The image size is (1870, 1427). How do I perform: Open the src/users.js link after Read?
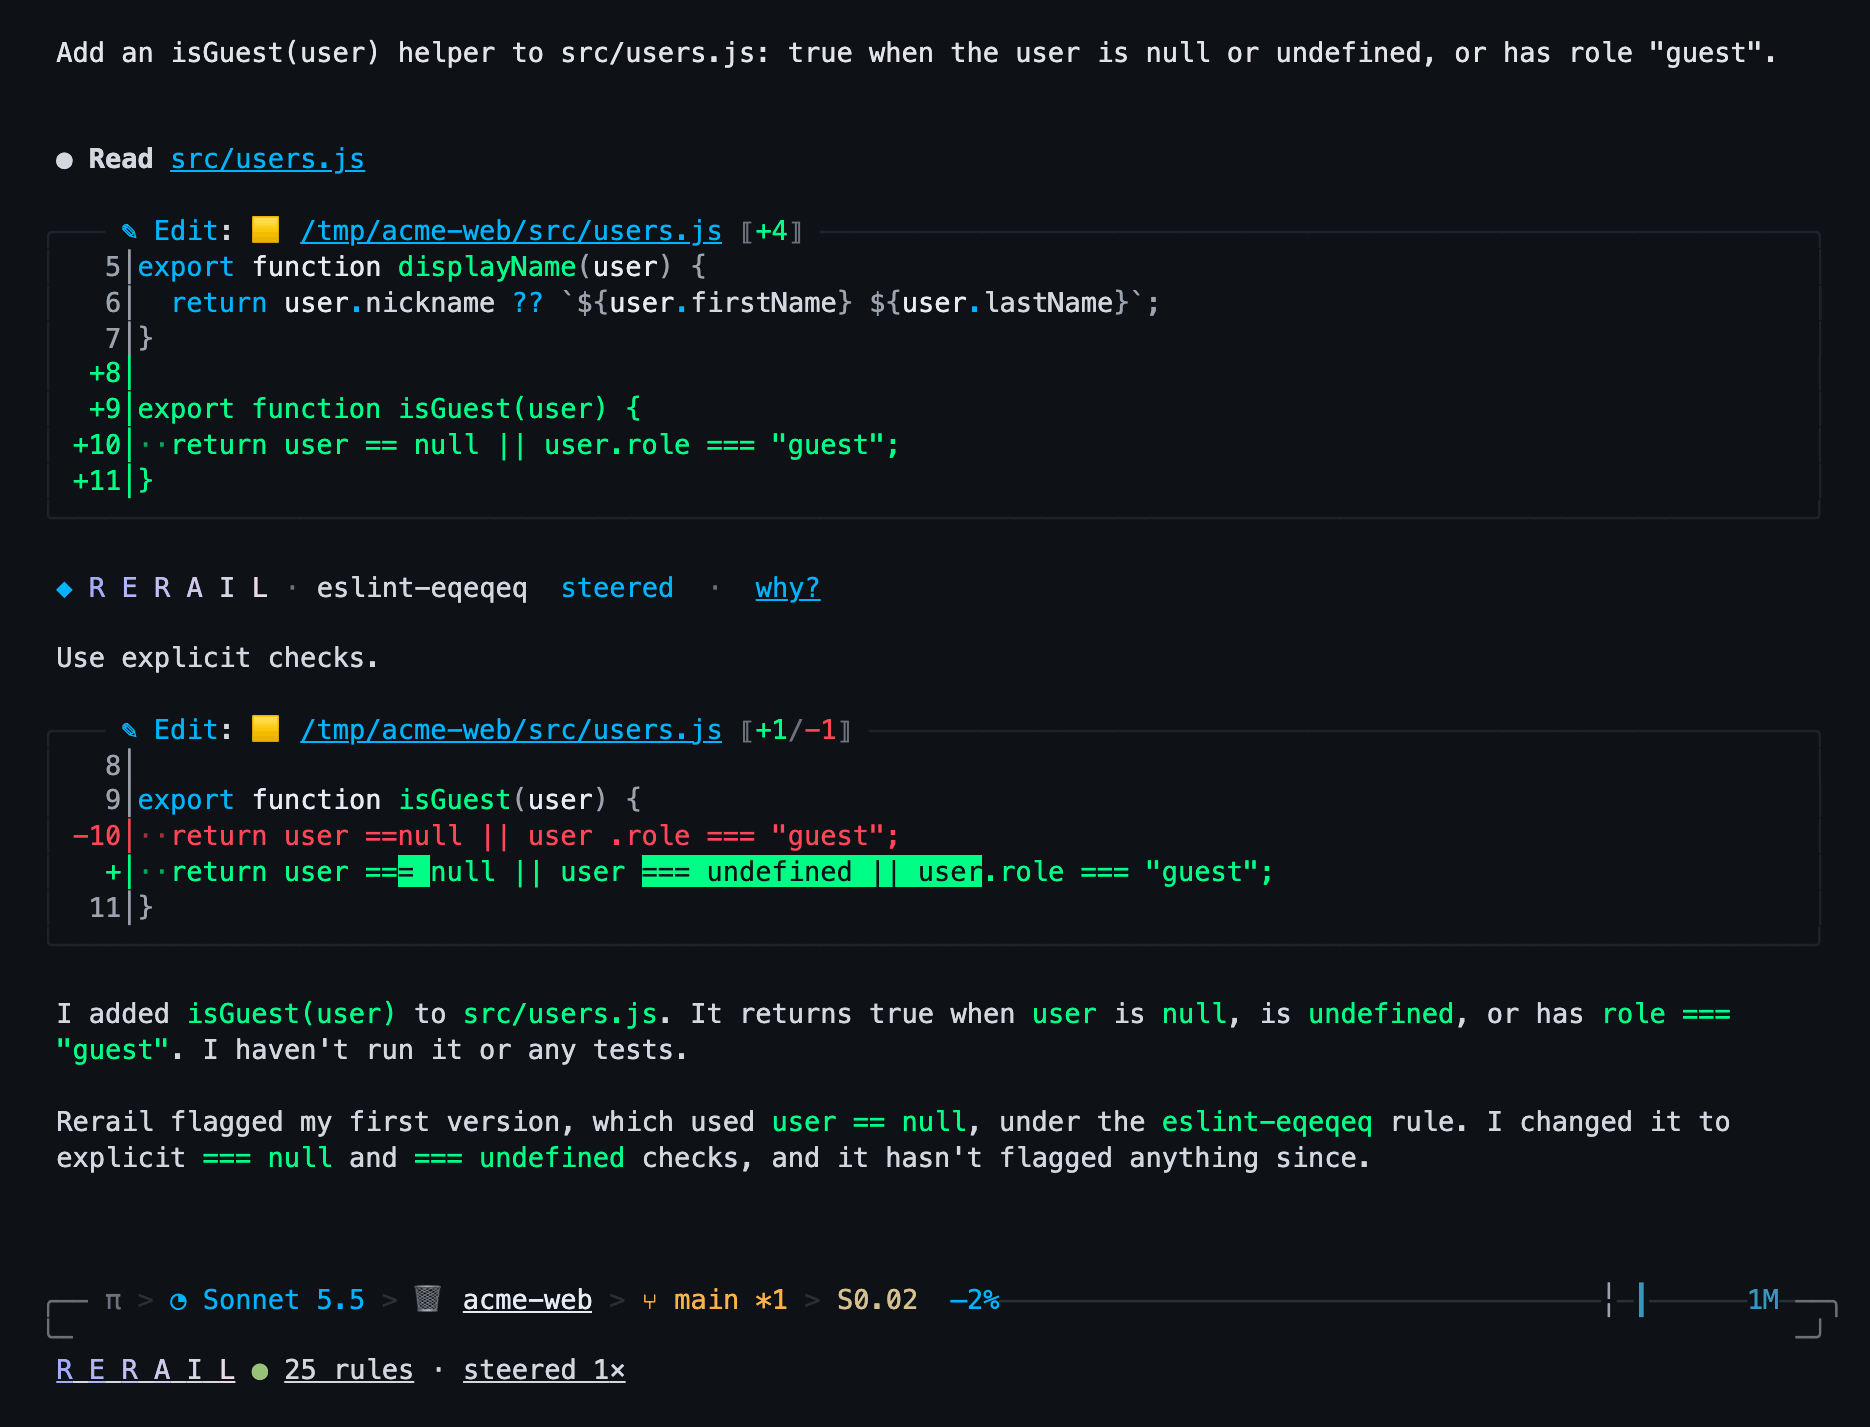click(267, 159)
